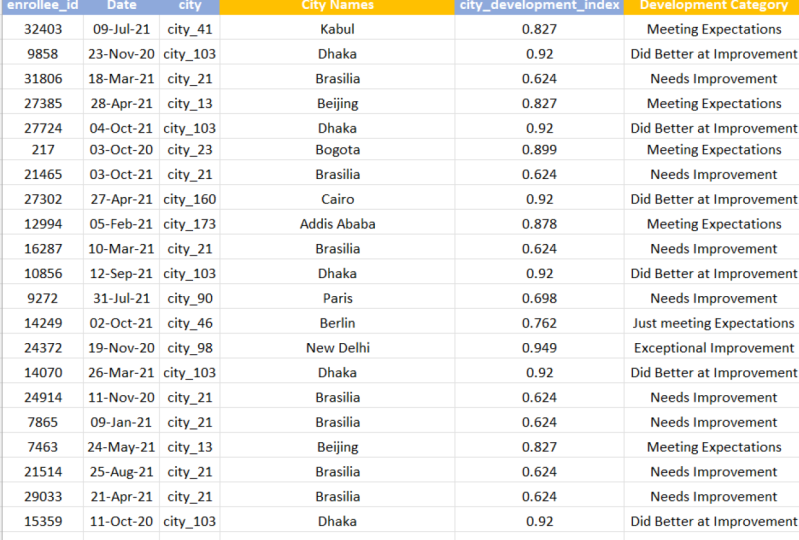This screenshot has height=540, width=799.
Task: Click date cell 09-Jan-21
Action: tap(122, 422)
